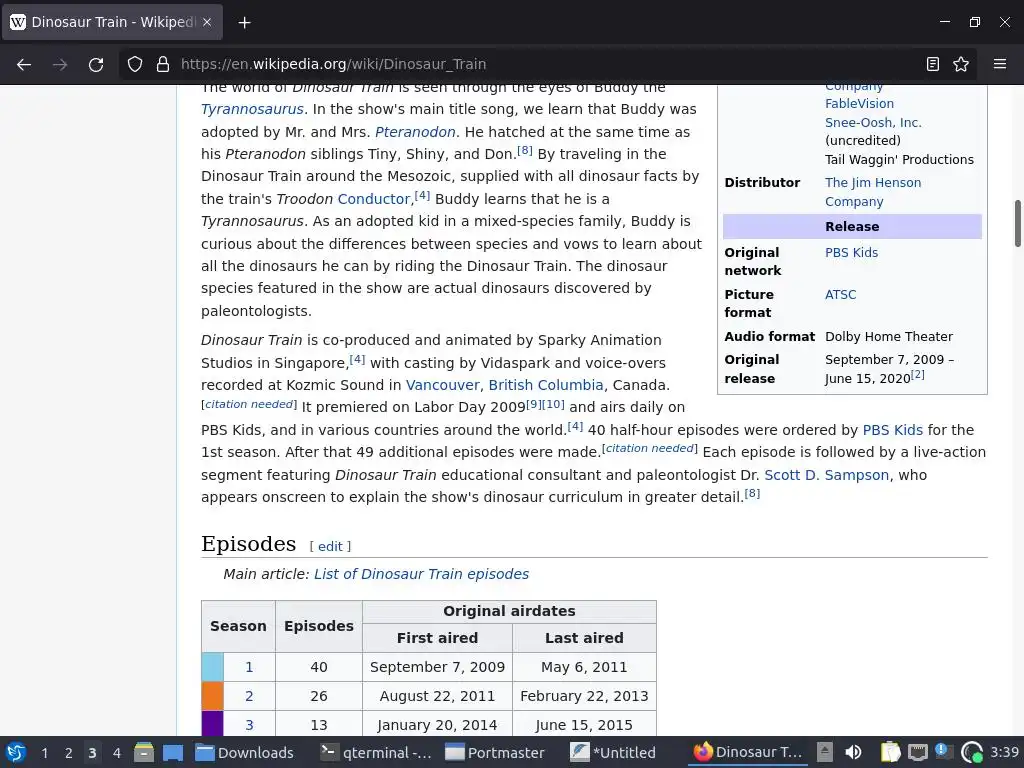Click footnote [9] after Labor Day 2009
Viewport: 1024px width, 768px height.
(x=534, y=404)
